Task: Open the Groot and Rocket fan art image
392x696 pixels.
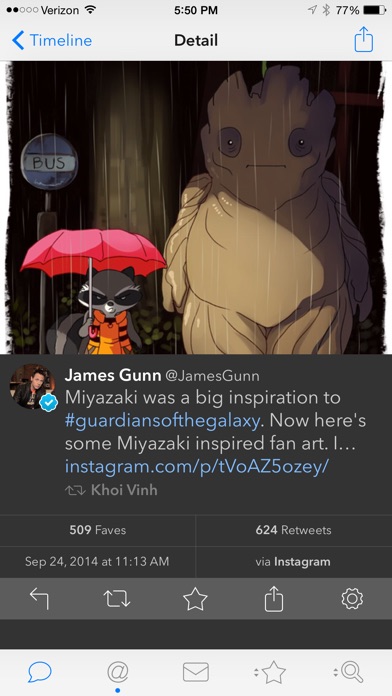Action: (x=196, y=207)
